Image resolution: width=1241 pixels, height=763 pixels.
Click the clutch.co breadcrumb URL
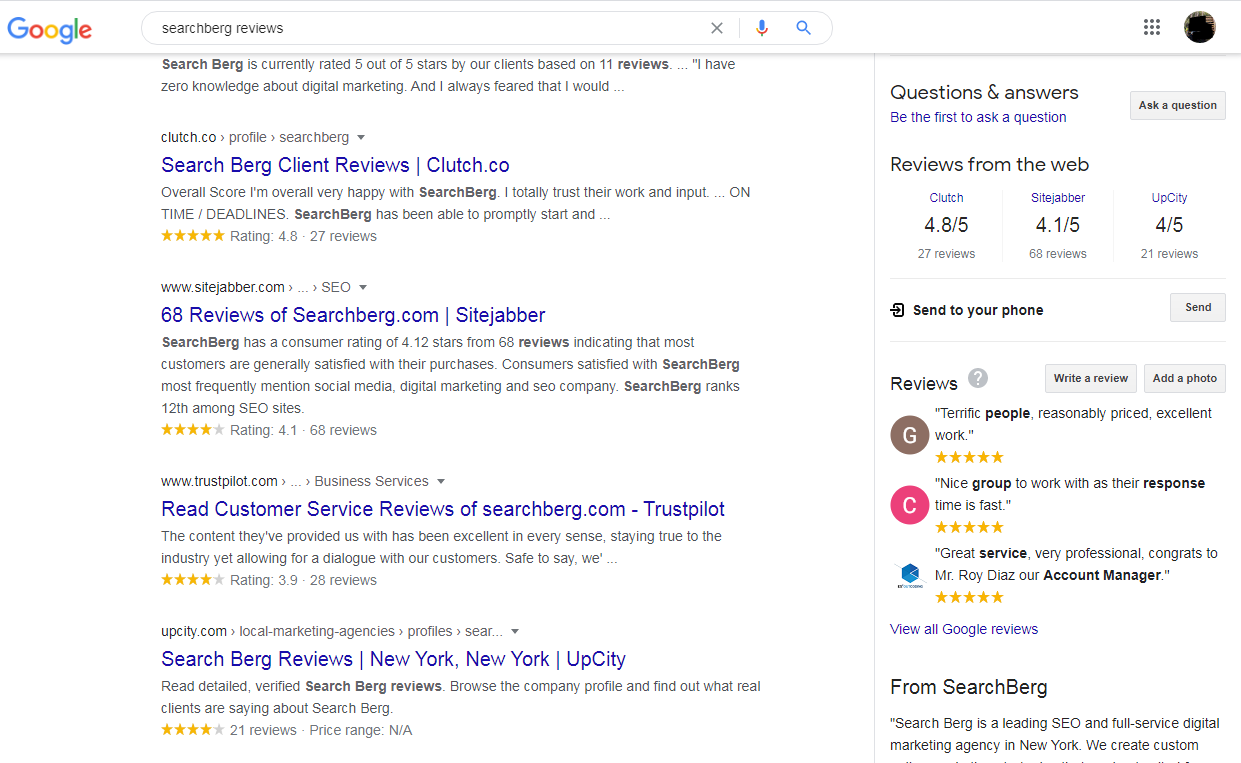(x=255, y=137)
